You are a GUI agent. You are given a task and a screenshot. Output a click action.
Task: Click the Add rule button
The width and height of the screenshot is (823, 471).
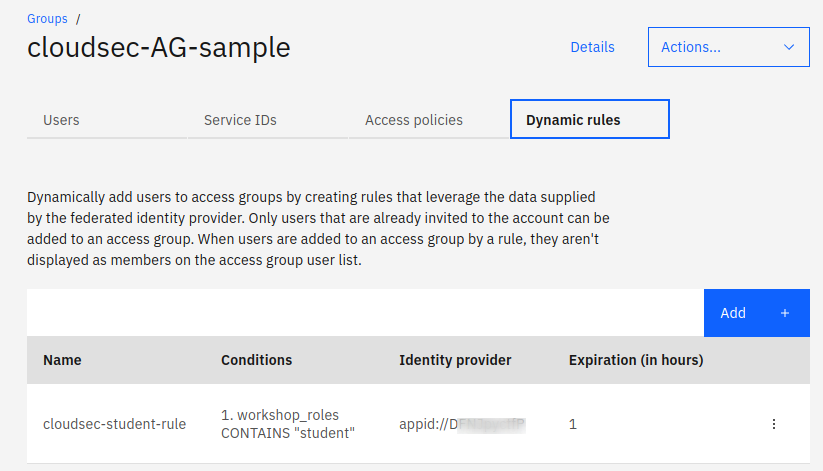[756, 313]
